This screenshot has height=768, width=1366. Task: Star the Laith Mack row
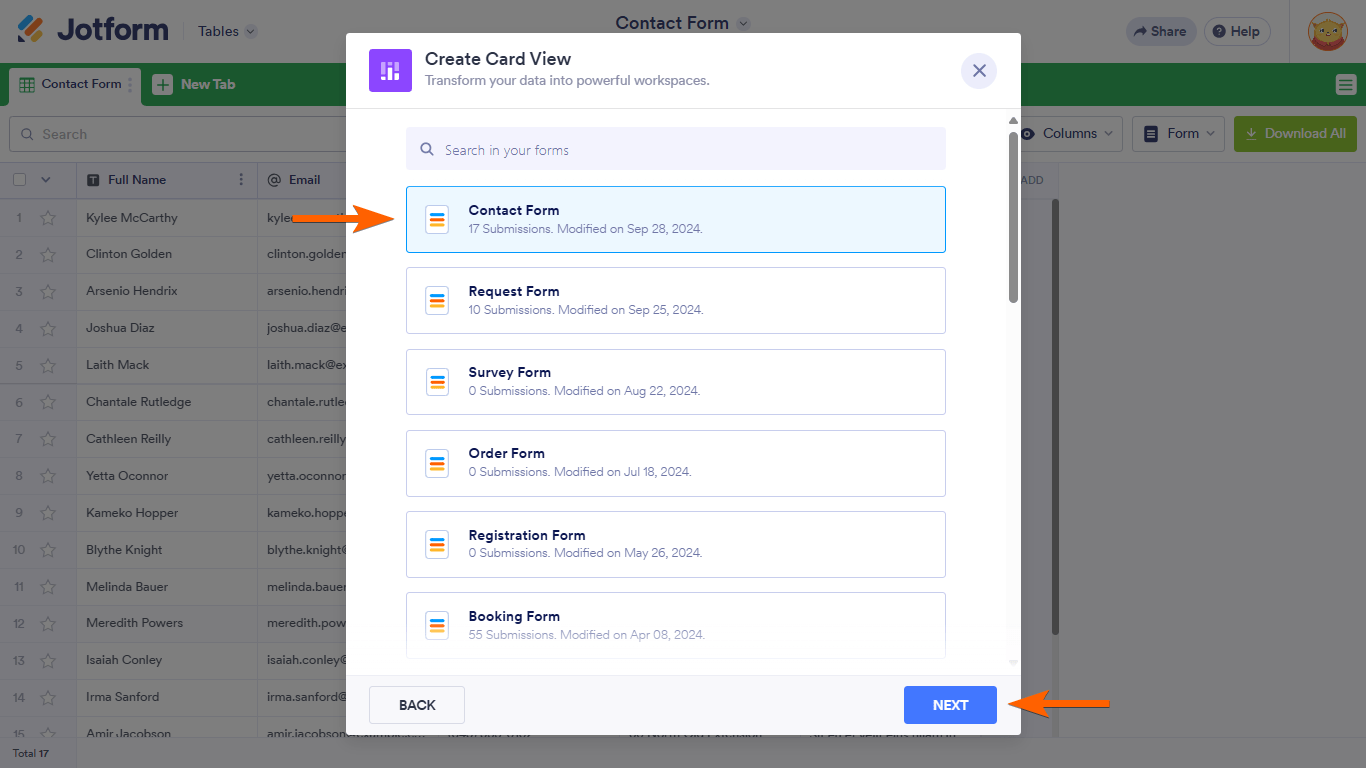click(47, 365)
